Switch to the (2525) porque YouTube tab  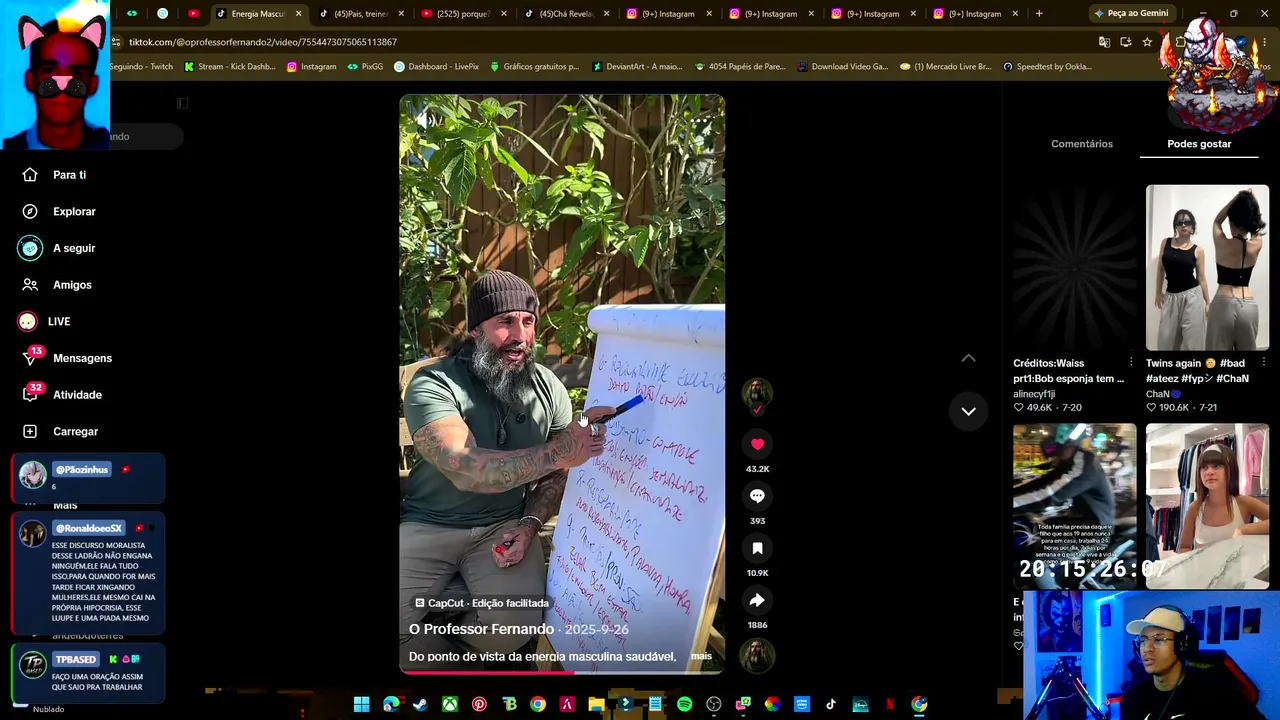point(463,14)
